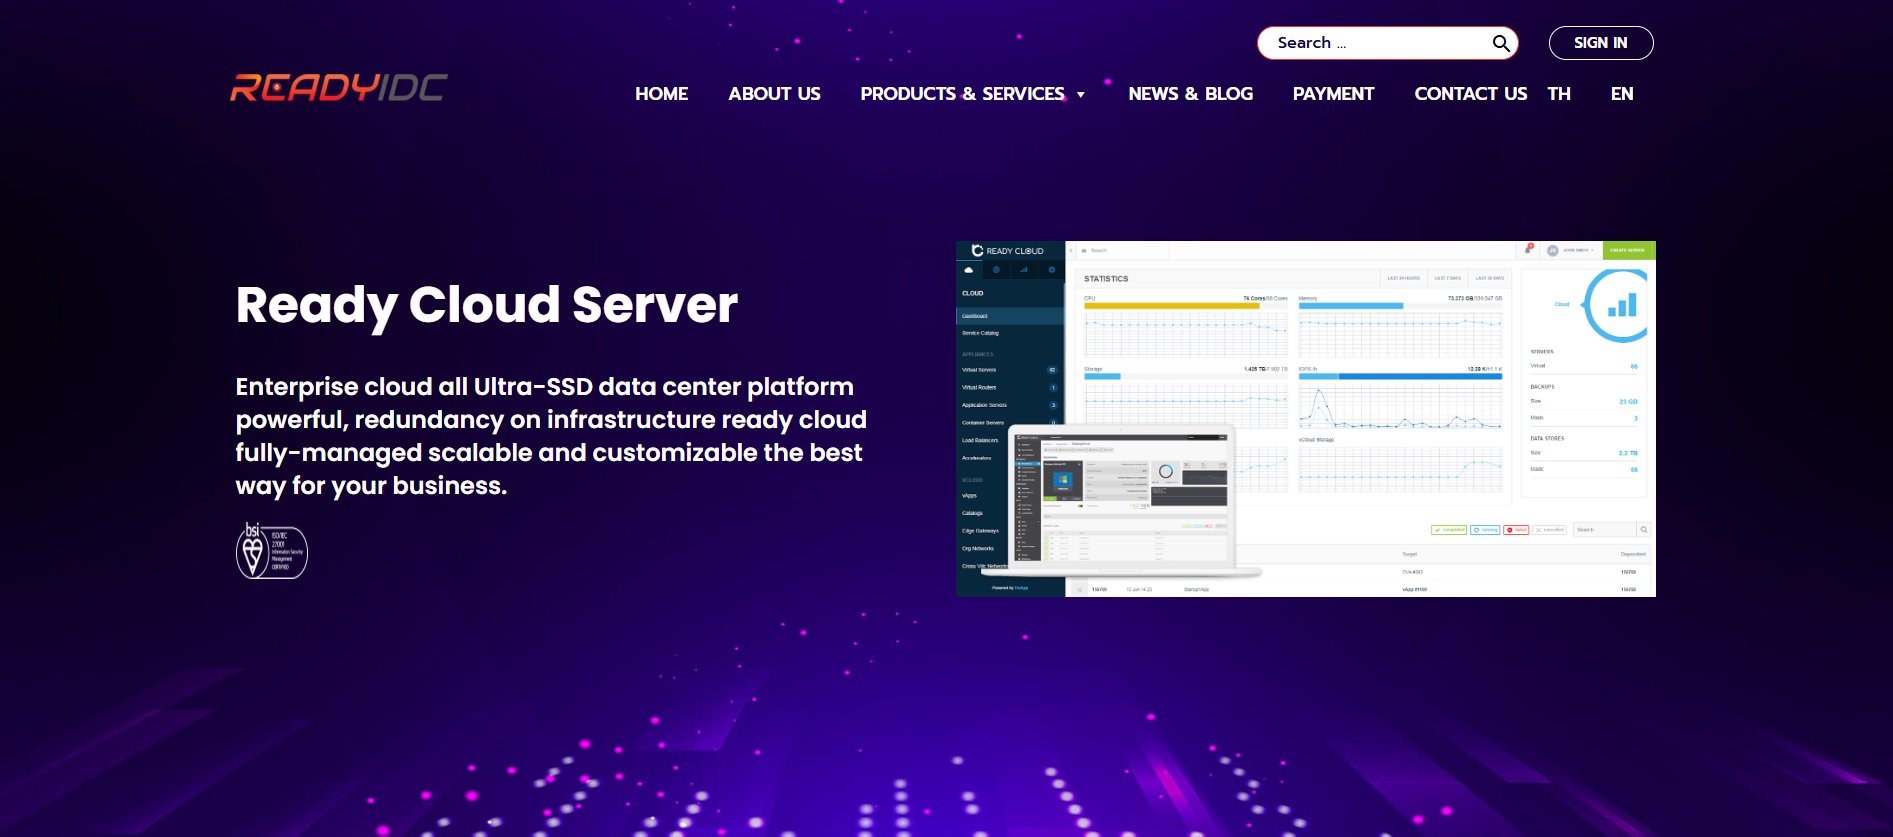Open NEWS & BLOG page
This screenshot has height=837, width=1893.
point(1190,94)
